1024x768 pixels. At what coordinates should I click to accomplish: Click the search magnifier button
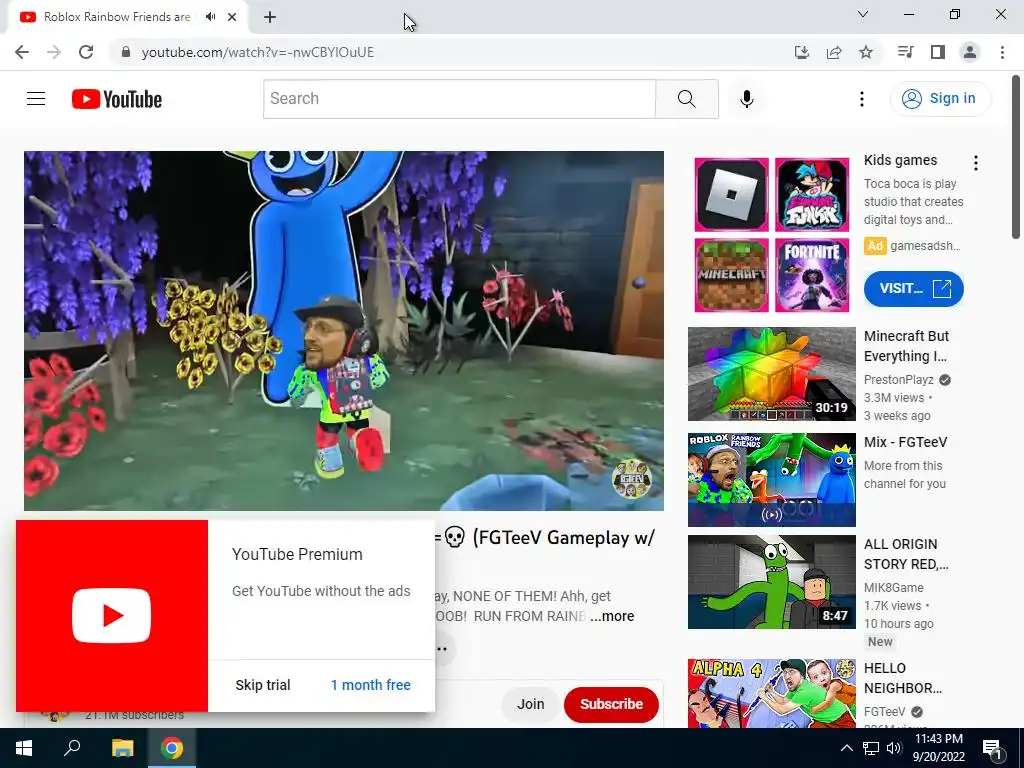[x=686, y=99]
